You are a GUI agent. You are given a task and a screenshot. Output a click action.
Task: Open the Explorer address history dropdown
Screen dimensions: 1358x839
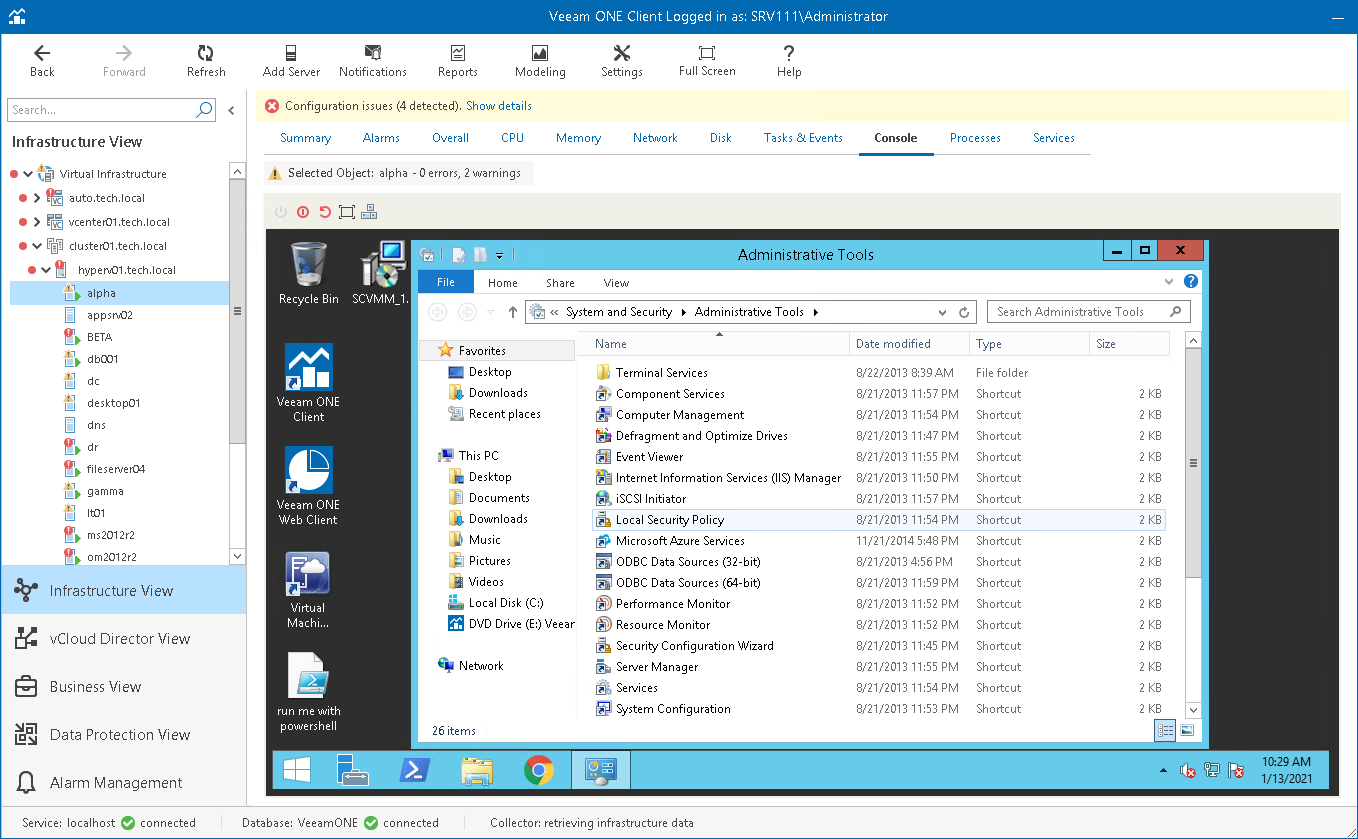943,312
